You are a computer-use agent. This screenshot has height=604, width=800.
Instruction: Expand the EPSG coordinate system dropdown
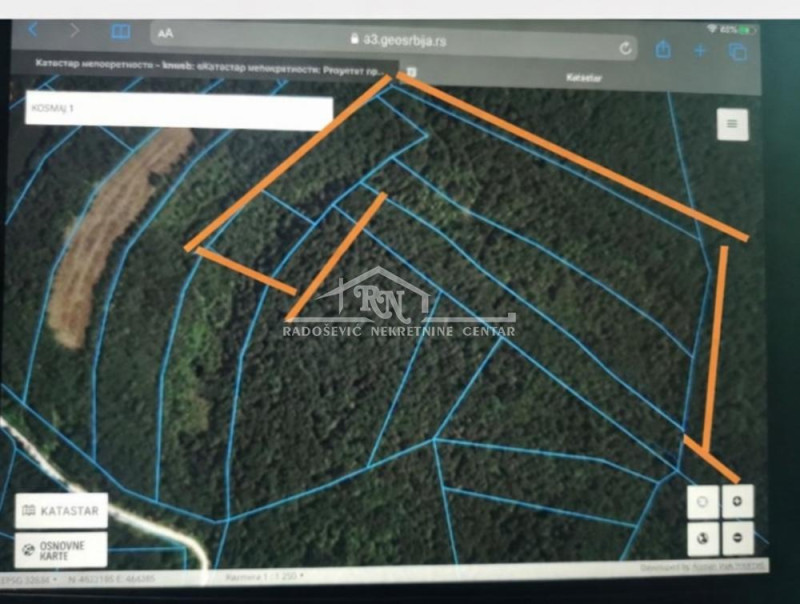click(28, 578)
